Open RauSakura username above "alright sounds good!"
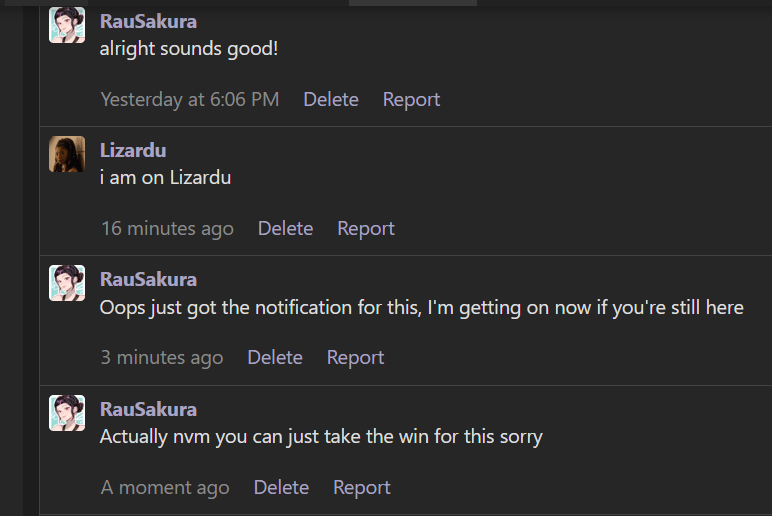 (x=148, y=21)
